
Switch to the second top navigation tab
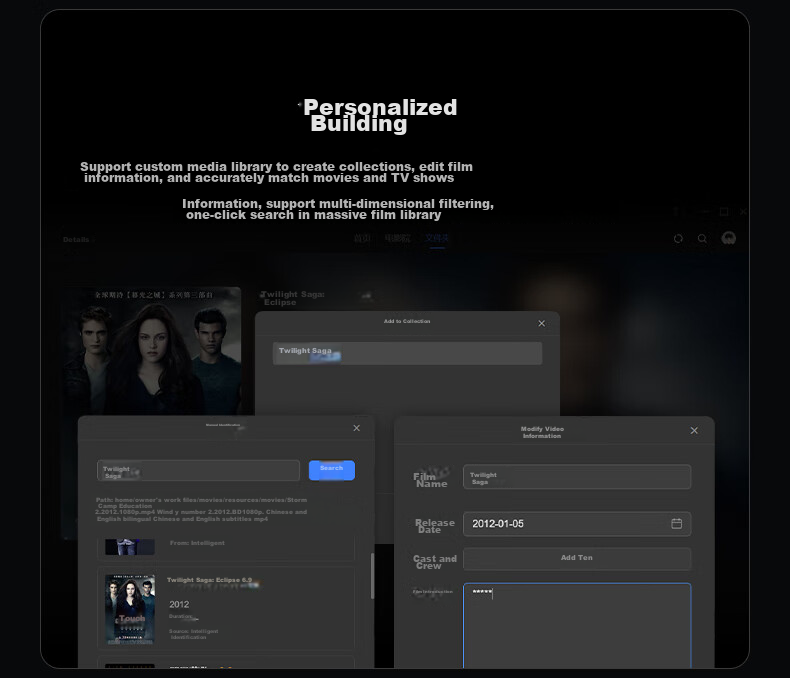[x=397, y=238]
